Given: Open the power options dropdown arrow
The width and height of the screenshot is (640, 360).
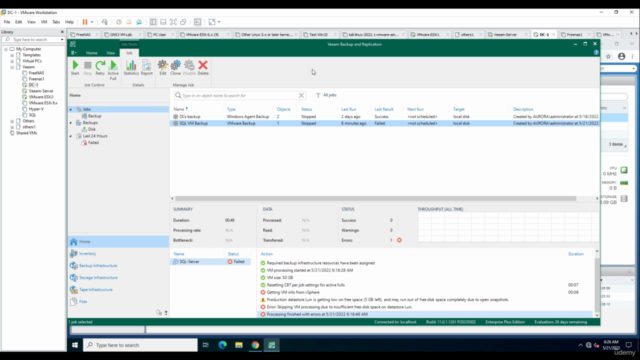Looking at the screenshot, I should pos(92,22).
